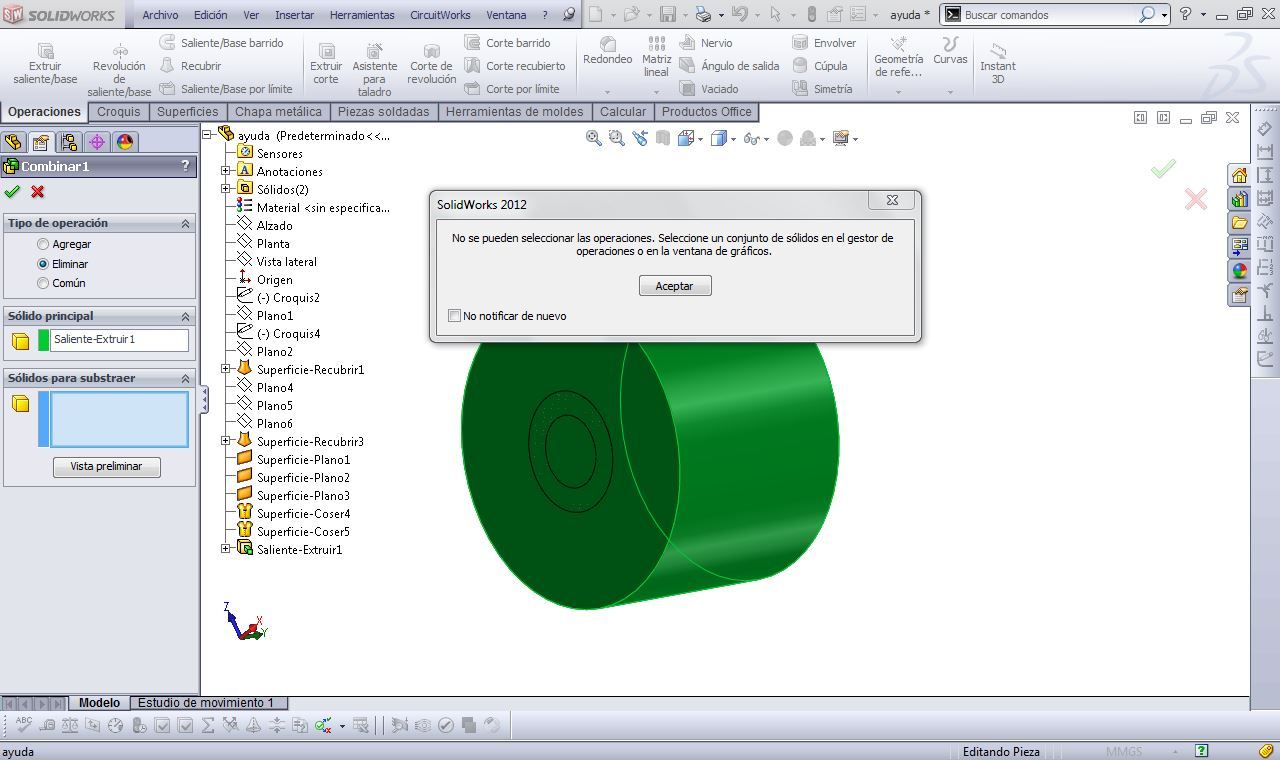Open the Herramientas menu

(363, 15)
